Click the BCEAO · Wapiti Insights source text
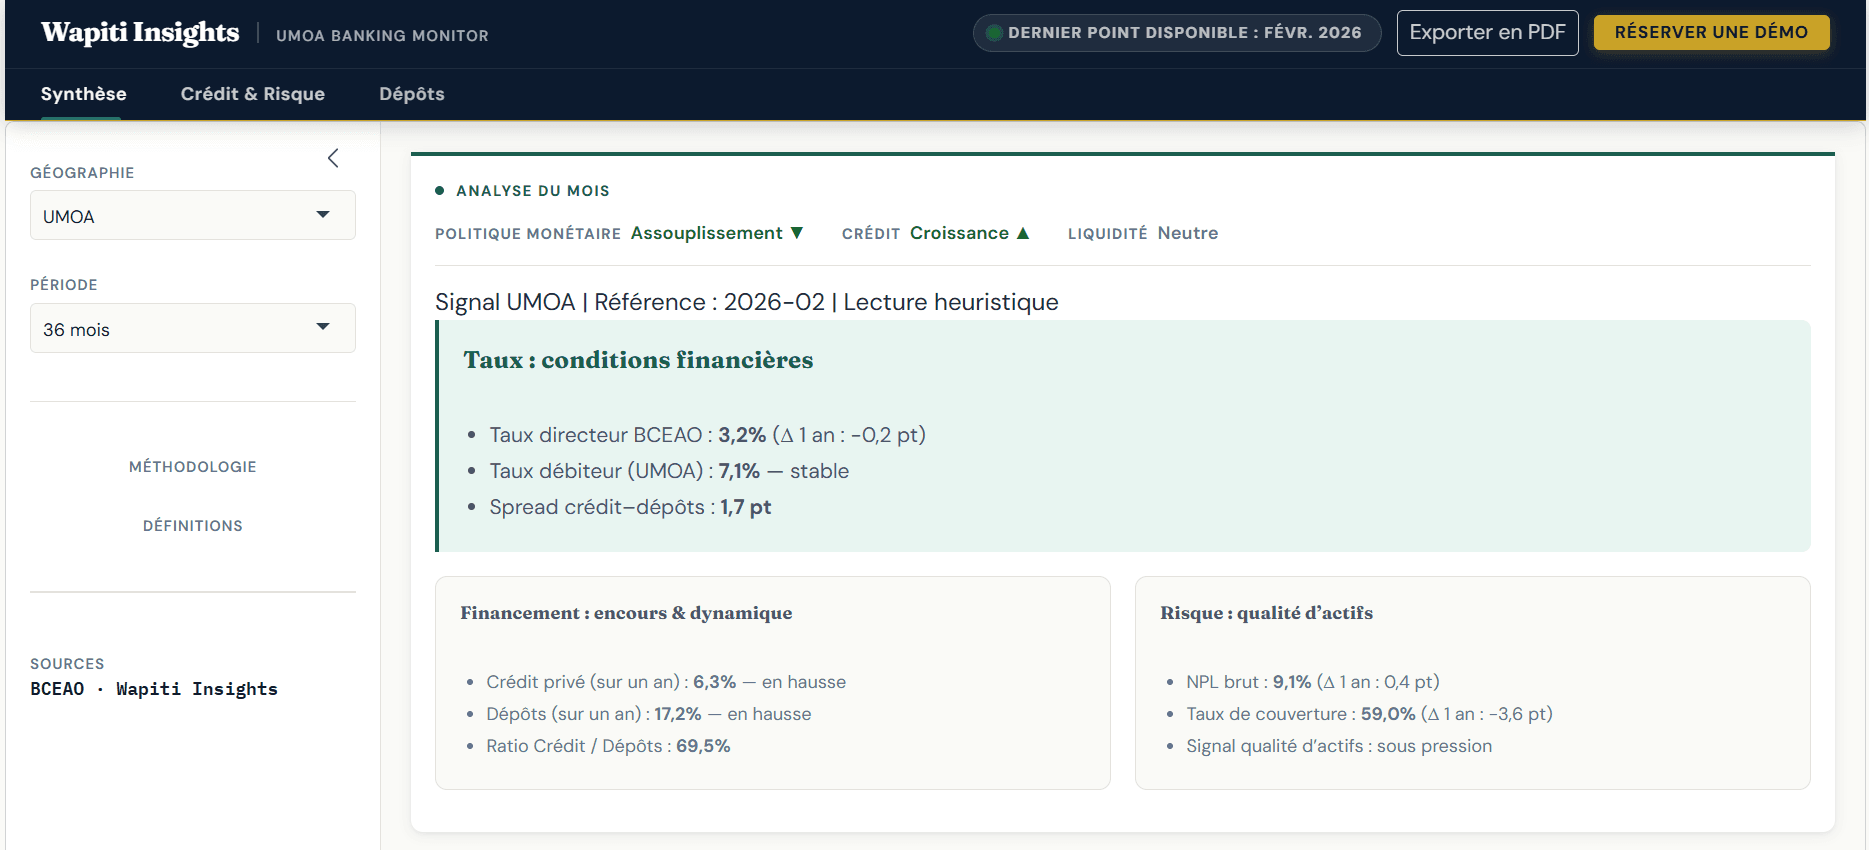The width and height of the screenshot is (1869, 850). click(x=154, y=689)
